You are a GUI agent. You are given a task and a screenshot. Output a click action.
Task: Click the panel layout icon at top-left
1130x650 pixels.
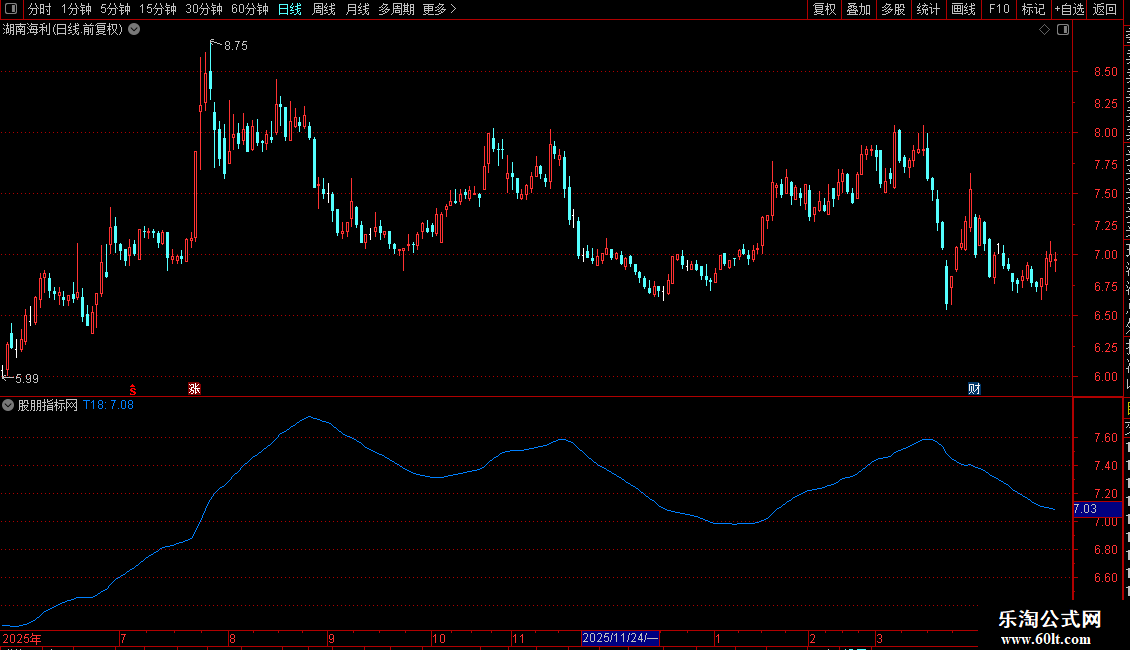click(x=11, y=9)
